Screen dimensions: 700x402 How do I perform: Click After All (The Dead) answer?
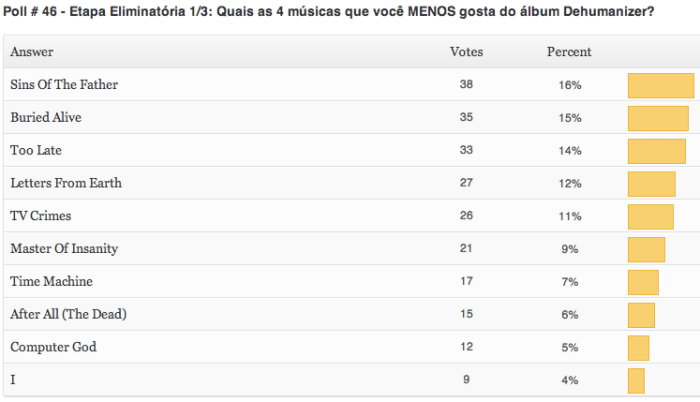pyautogui.click(x=68, y=315)
